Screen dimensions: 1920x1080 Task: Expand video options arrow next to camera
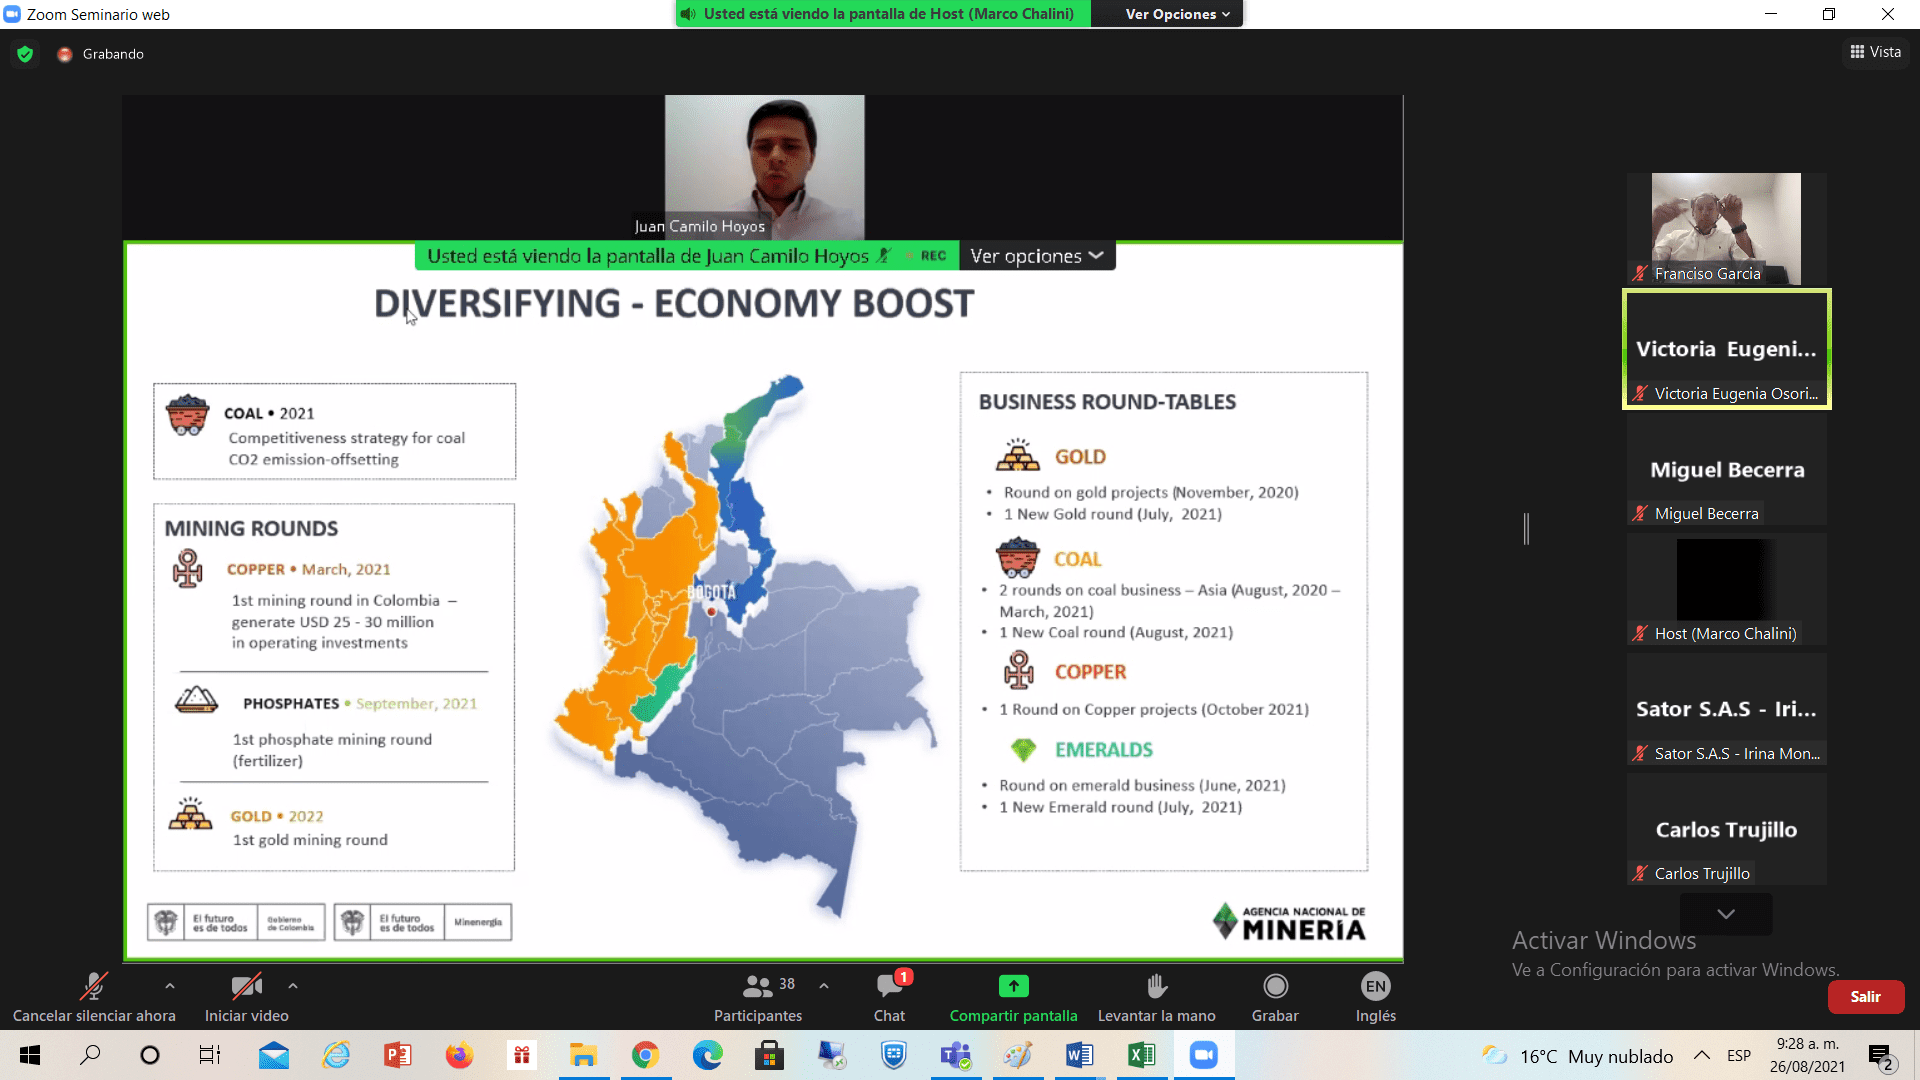pos(293,986)
